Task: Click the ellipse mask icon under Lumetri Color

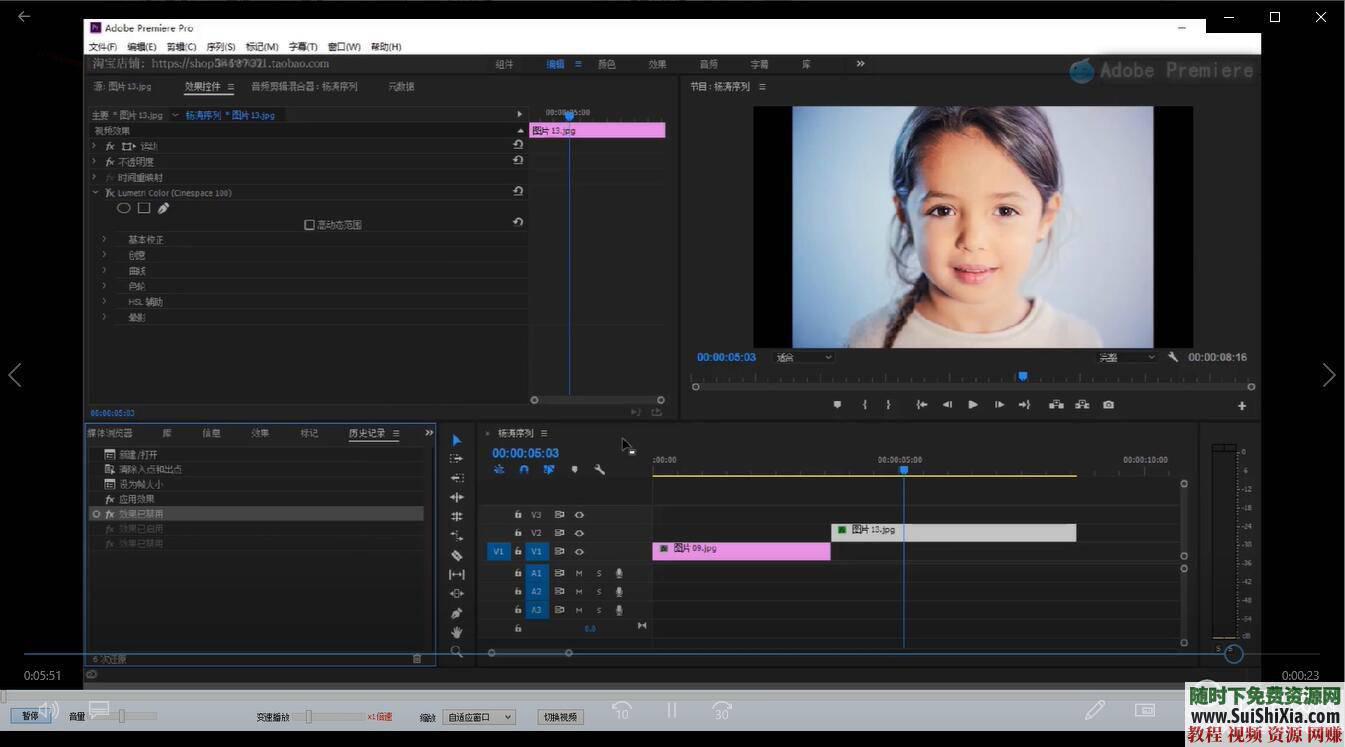Action: [x=124, y=208]
